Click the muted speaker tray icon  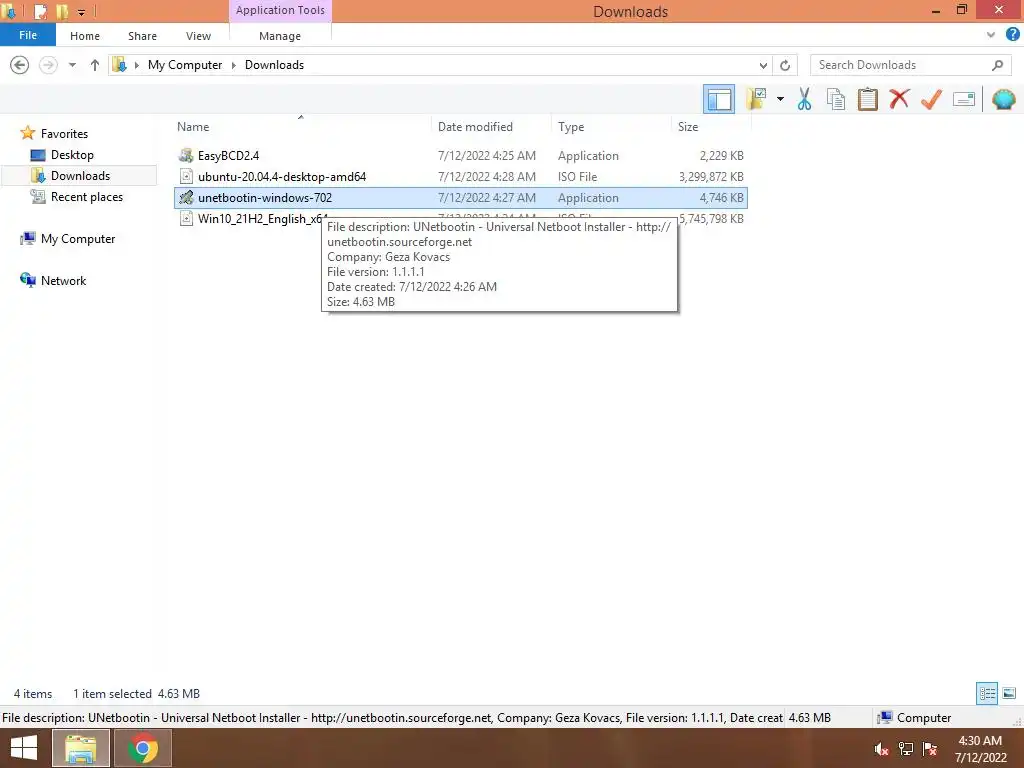pos(882,749)
